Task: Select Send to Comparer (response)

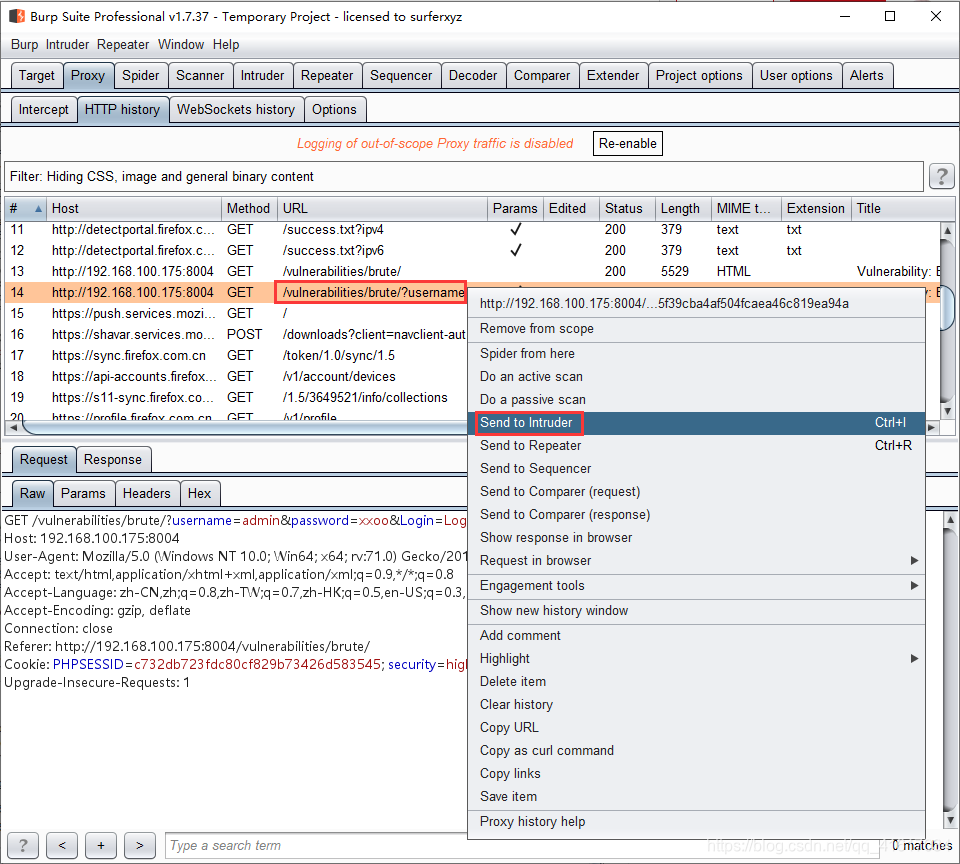Action: [696, 514]
